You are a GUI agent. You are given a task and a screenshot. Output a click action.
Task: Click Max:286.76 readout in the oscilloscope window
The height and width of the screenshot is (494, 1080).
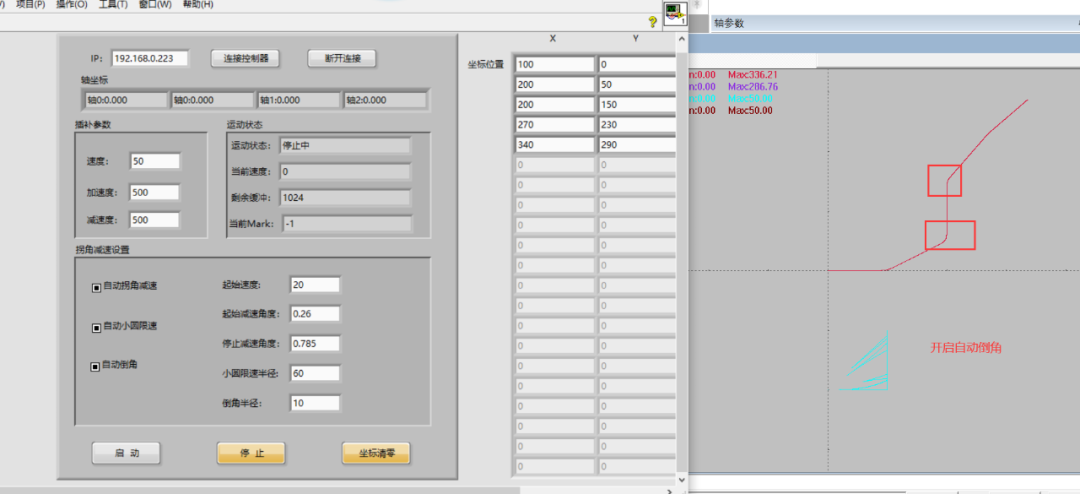coord(753,87)
